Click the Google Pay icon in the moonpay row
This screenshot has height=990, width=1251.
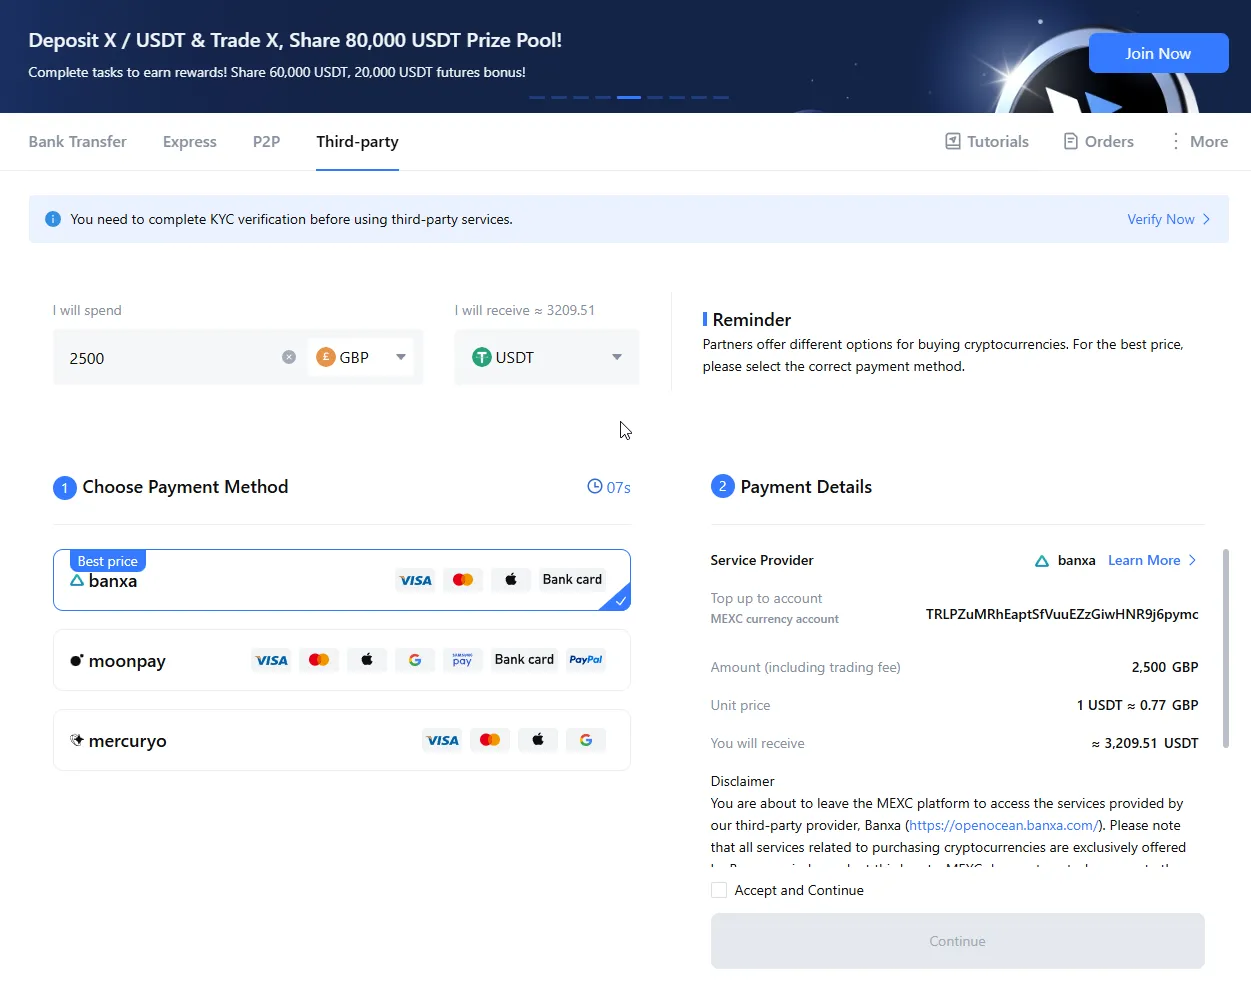415,660
